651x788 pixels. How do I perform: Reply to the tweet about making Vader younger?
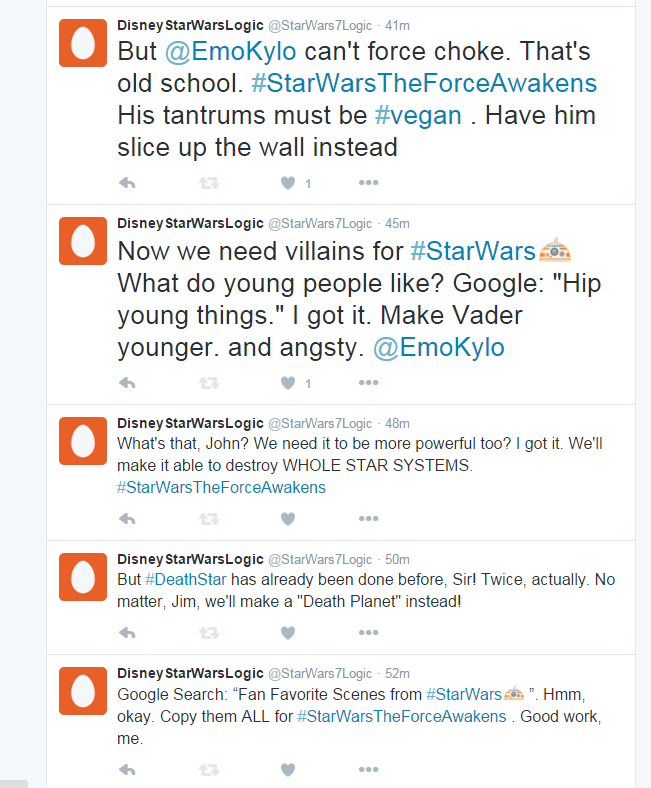click(127, 383)
